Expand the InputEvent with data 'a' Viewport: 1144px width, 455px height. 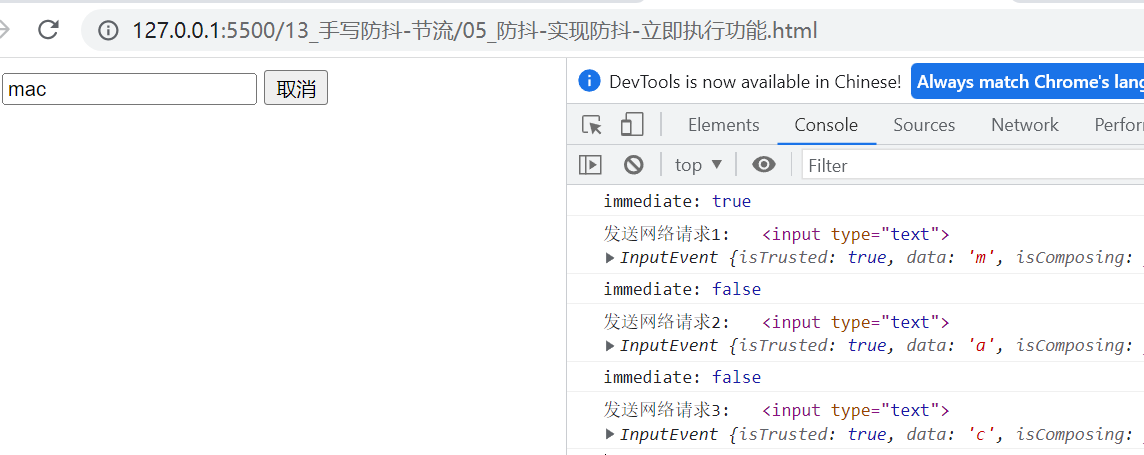click(611, 346)
